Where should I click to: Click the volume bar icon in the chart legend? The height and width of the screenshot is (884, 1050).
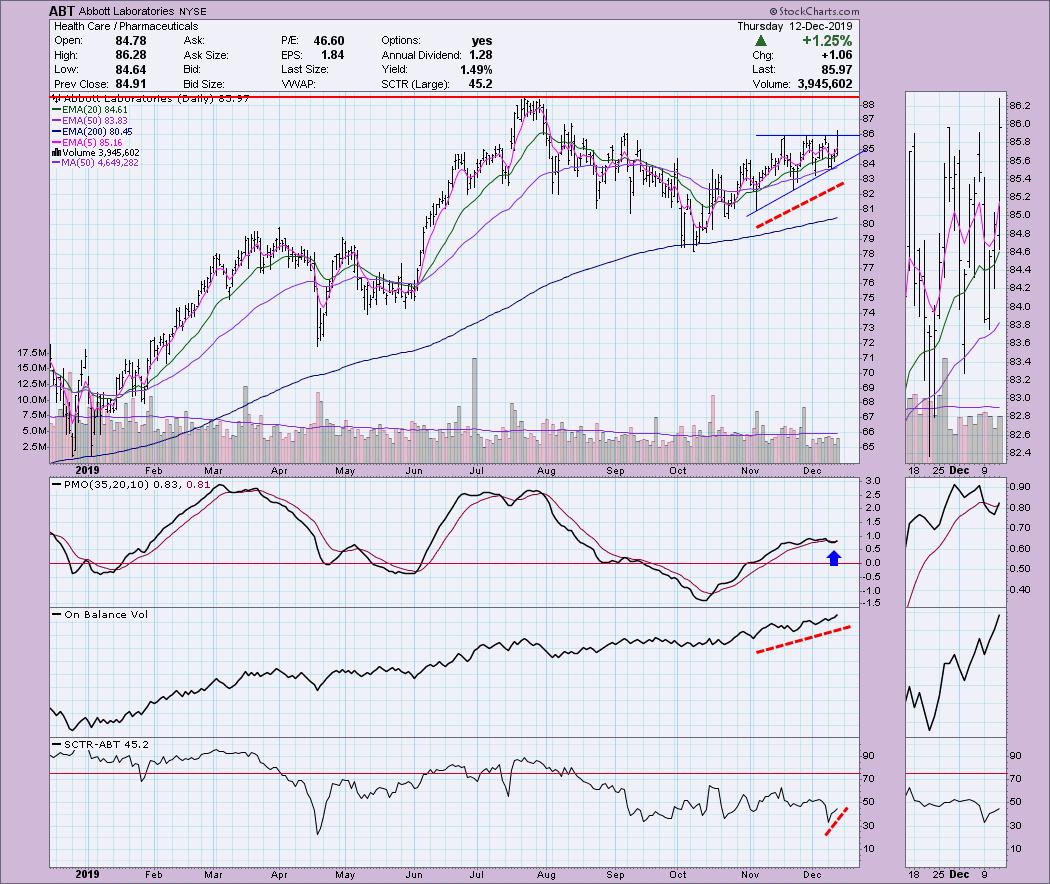click(x=56, y=153)
